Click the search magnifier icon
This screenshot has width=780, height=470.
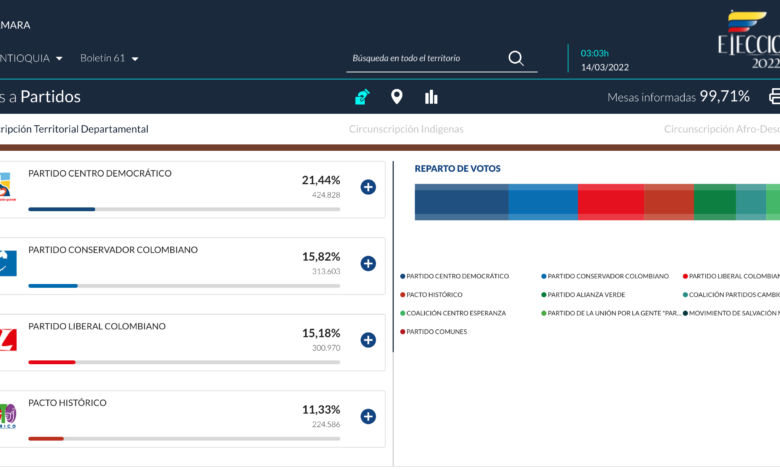(x=516, y=58)
